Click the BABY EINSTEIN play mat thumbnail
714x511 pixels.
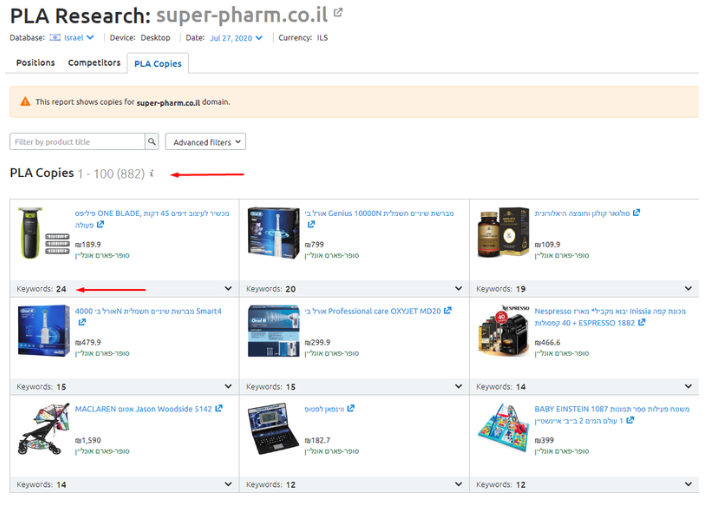coord(503,429)
